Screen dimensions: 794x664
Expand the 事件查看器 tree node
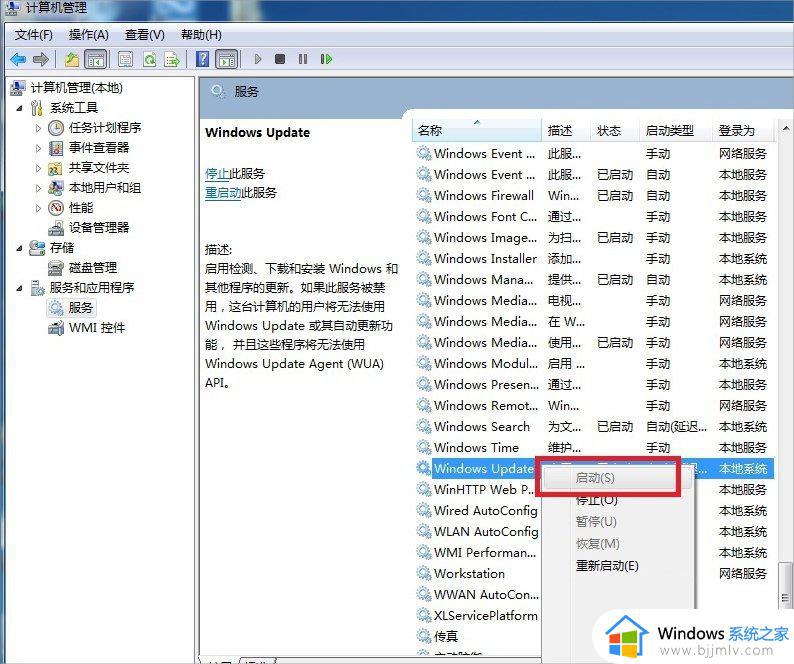pos(38,148)
